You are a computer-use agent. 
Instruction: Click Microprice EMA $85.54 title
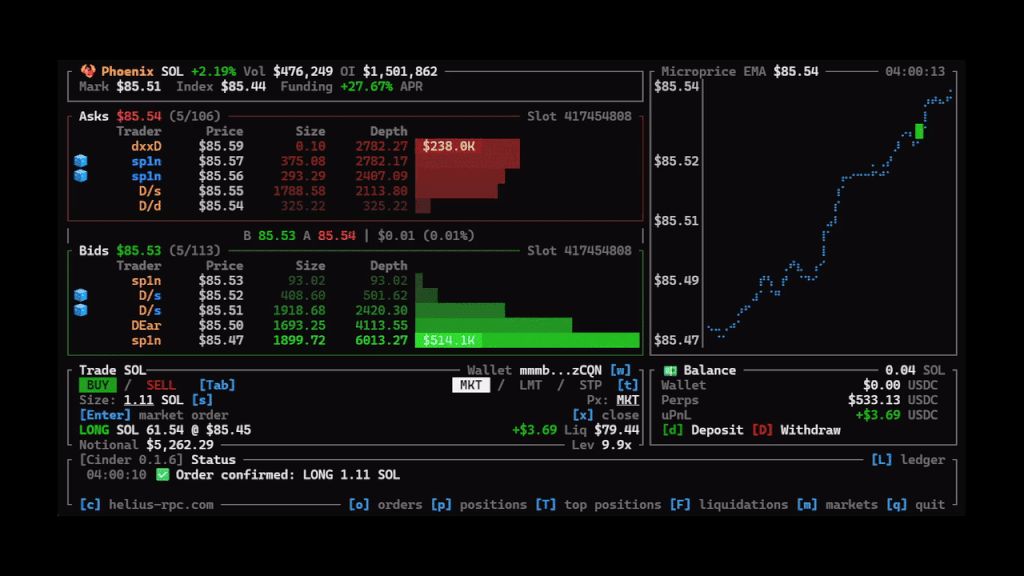739,71
